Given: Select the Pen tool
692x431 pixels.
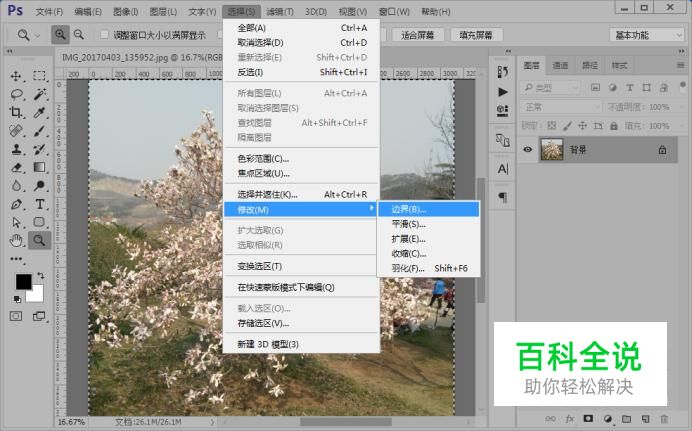Looking at the screenshot, I should click(x=16, y=204).
